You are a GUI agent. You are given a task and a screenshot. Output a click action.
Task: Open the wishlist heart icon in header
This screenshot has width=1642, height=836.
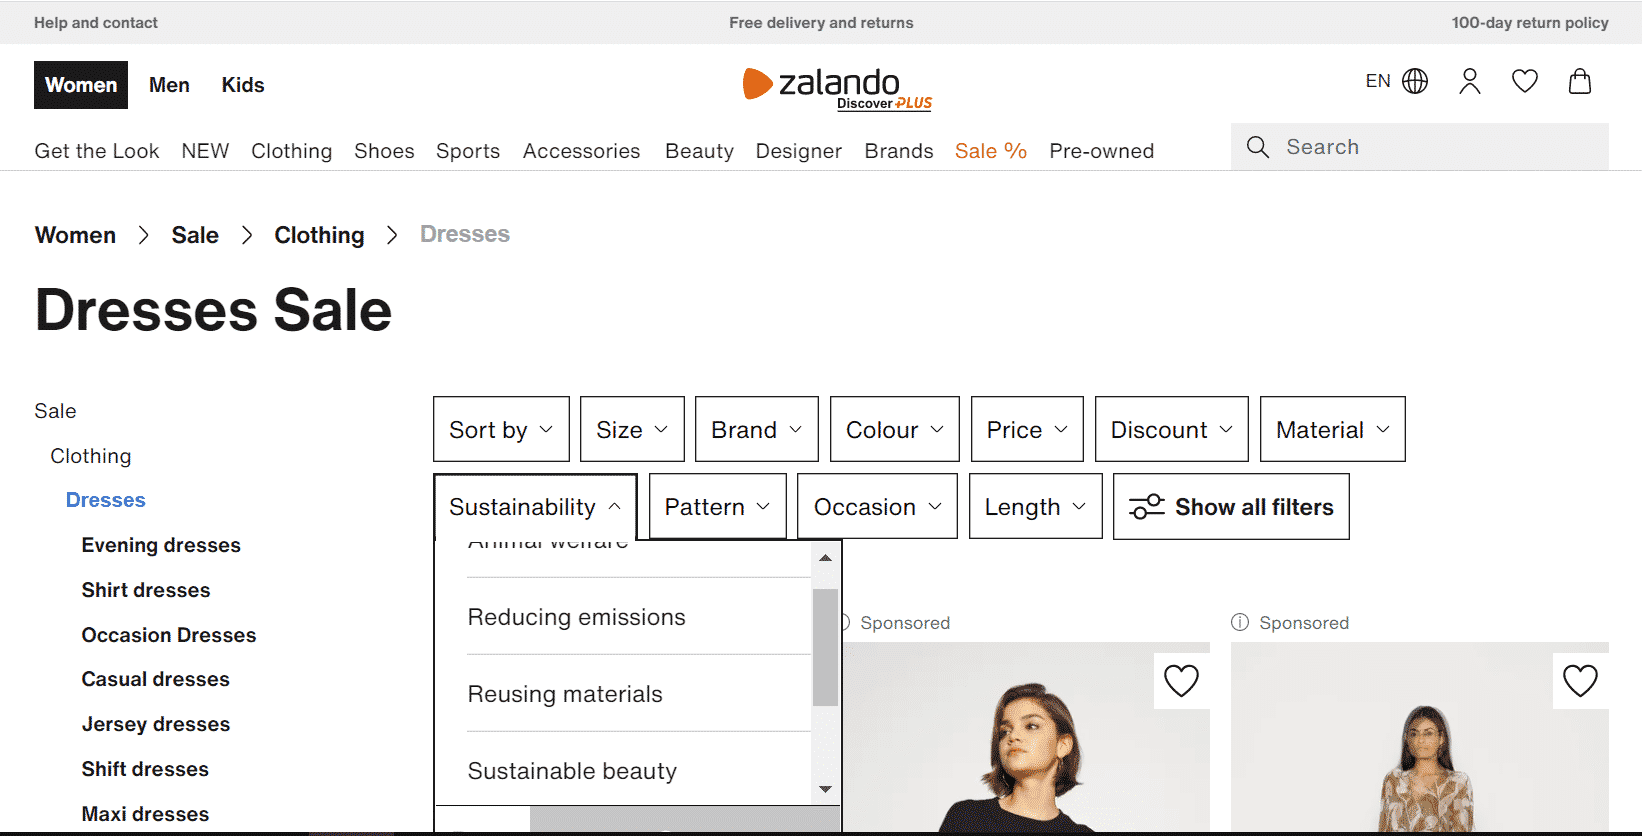click(x=1524, y=81)
